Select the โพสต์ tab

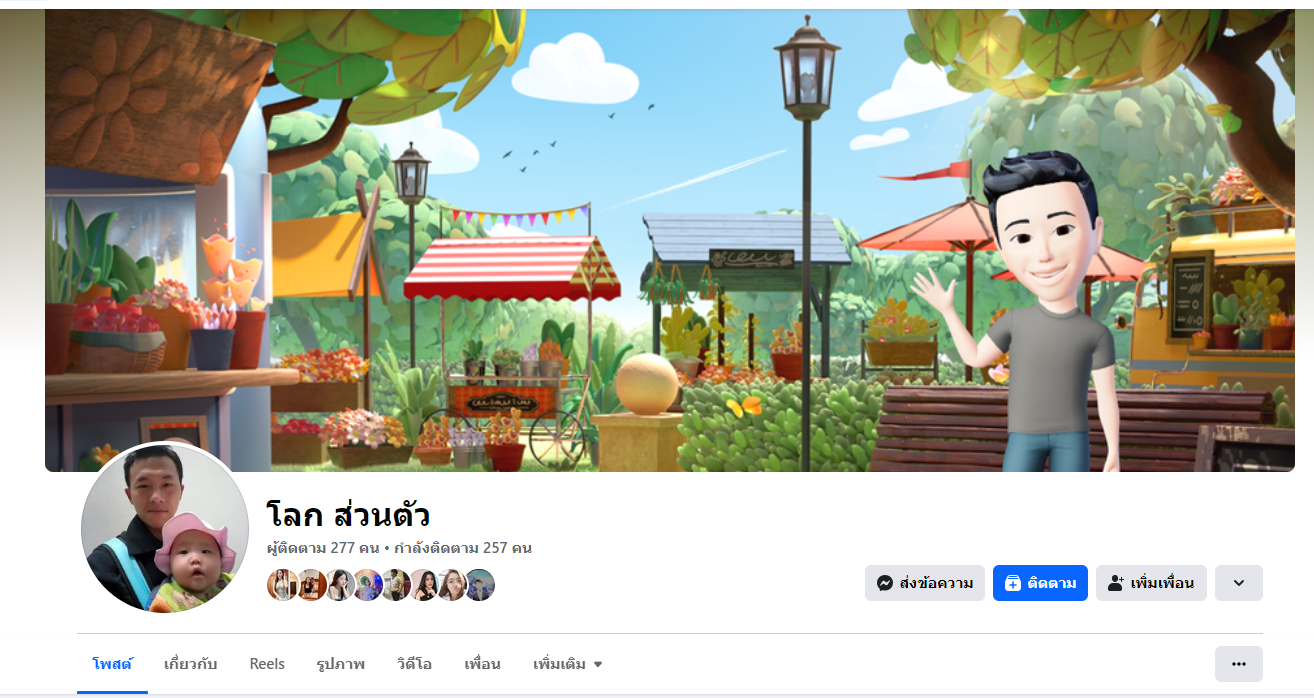(x=112, y=664)
